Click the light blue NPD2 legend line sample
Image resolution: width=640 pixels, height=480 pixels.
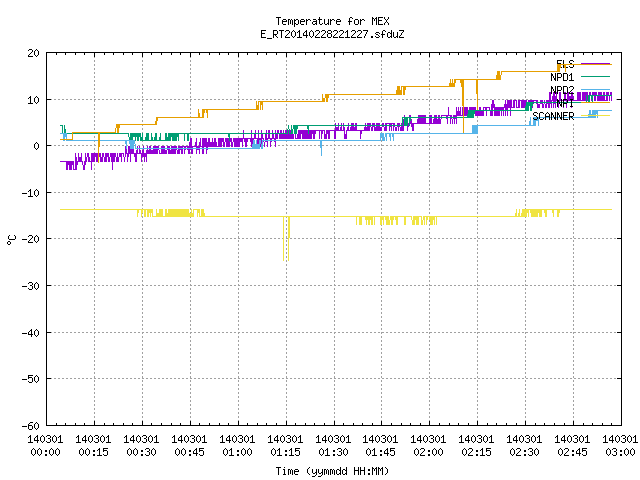pos(596,89)
